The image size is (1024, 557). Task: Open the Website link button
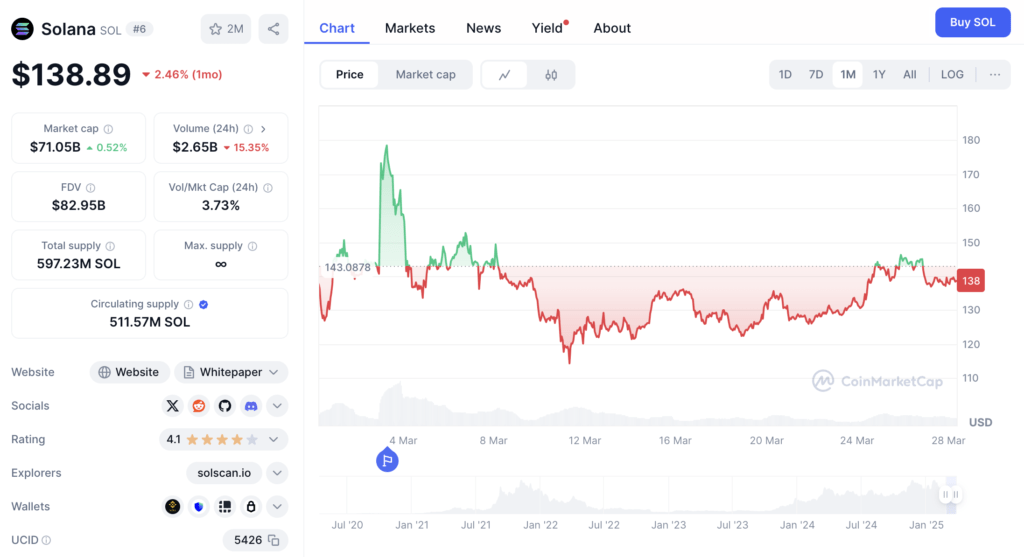[x=129, y=372]
